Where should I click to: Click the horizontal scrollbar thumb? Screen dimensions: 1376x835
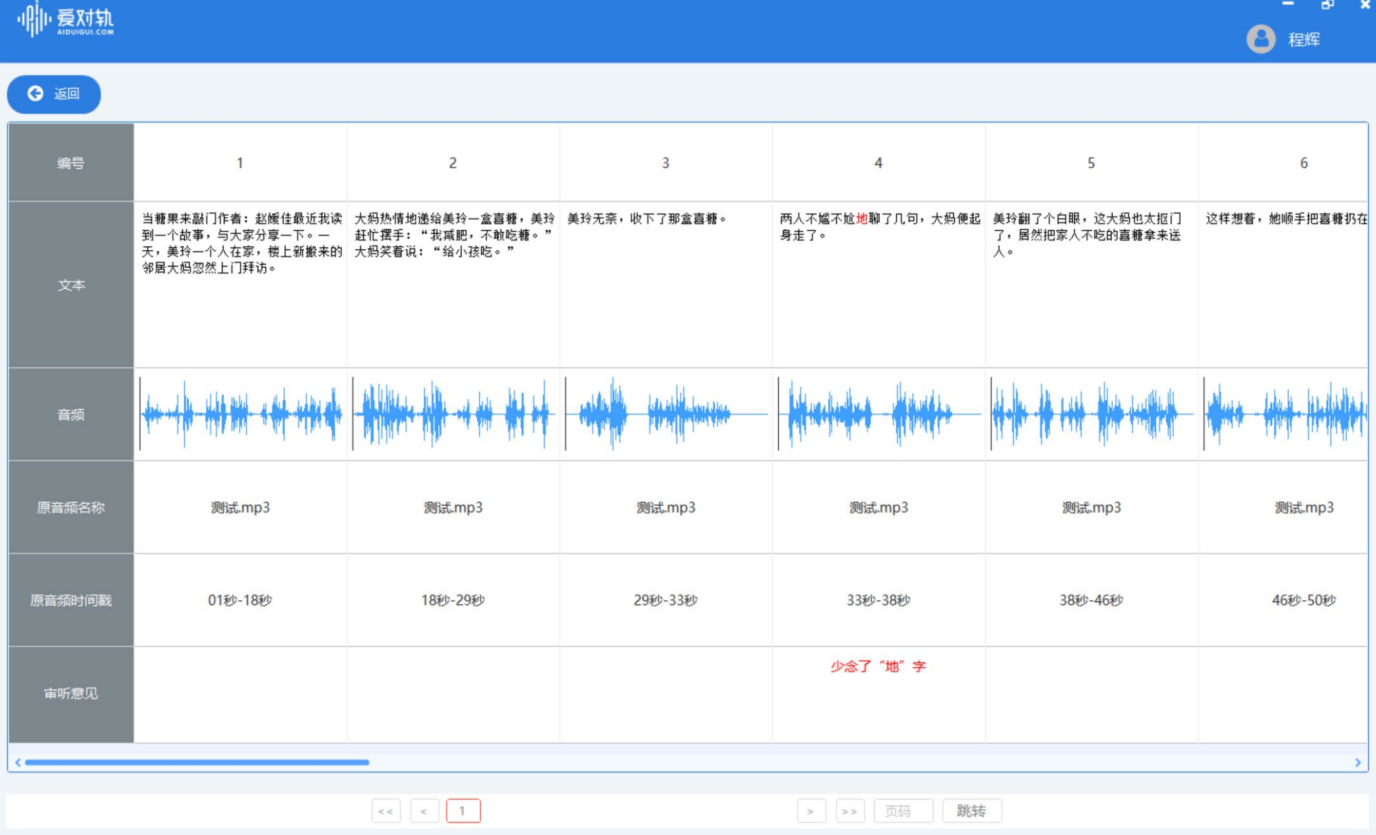click(x=196, y=762)
